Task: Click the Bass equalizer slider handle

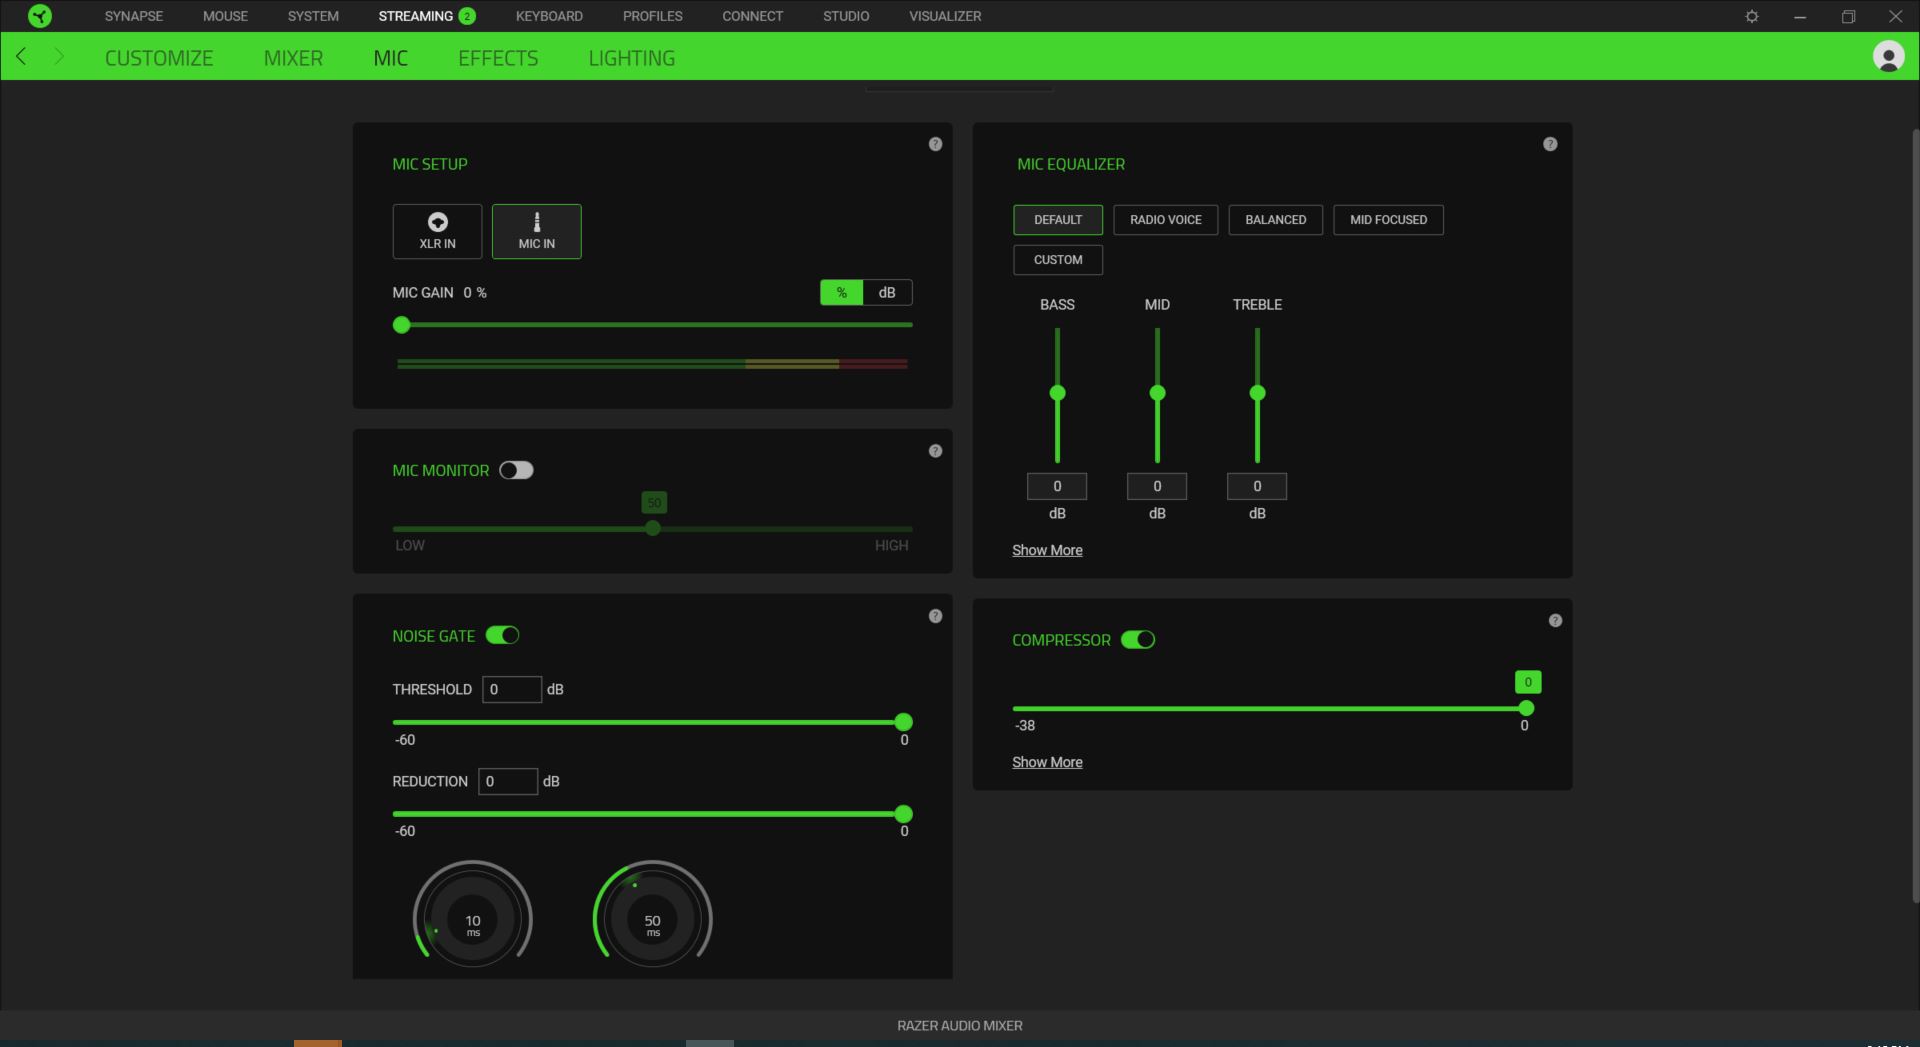Action: [1057, 393]
